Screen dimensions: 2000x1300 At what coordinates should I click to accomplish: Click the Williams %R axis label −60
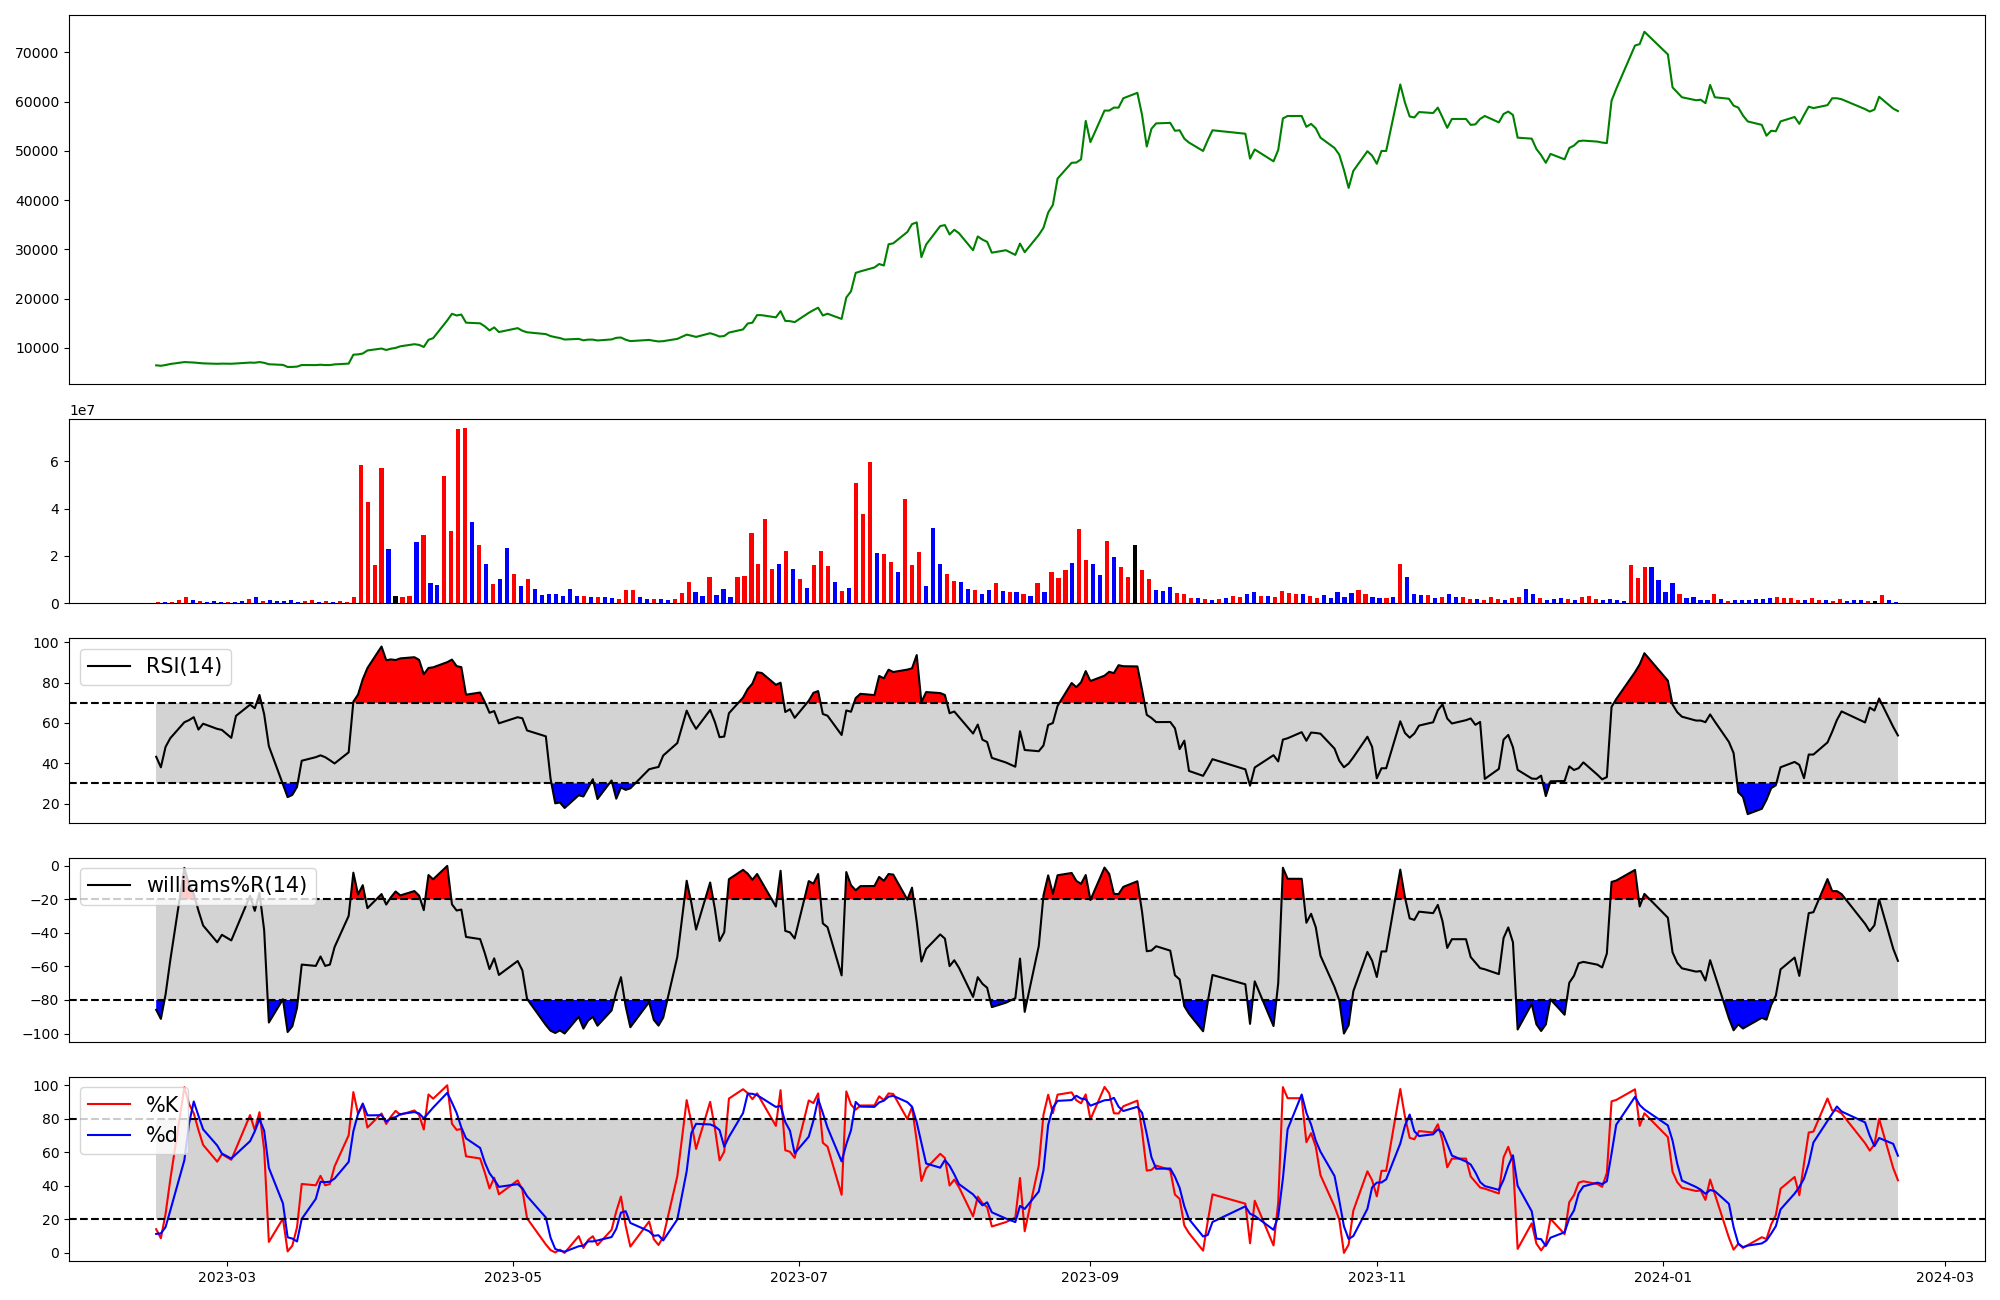(45, 967)
